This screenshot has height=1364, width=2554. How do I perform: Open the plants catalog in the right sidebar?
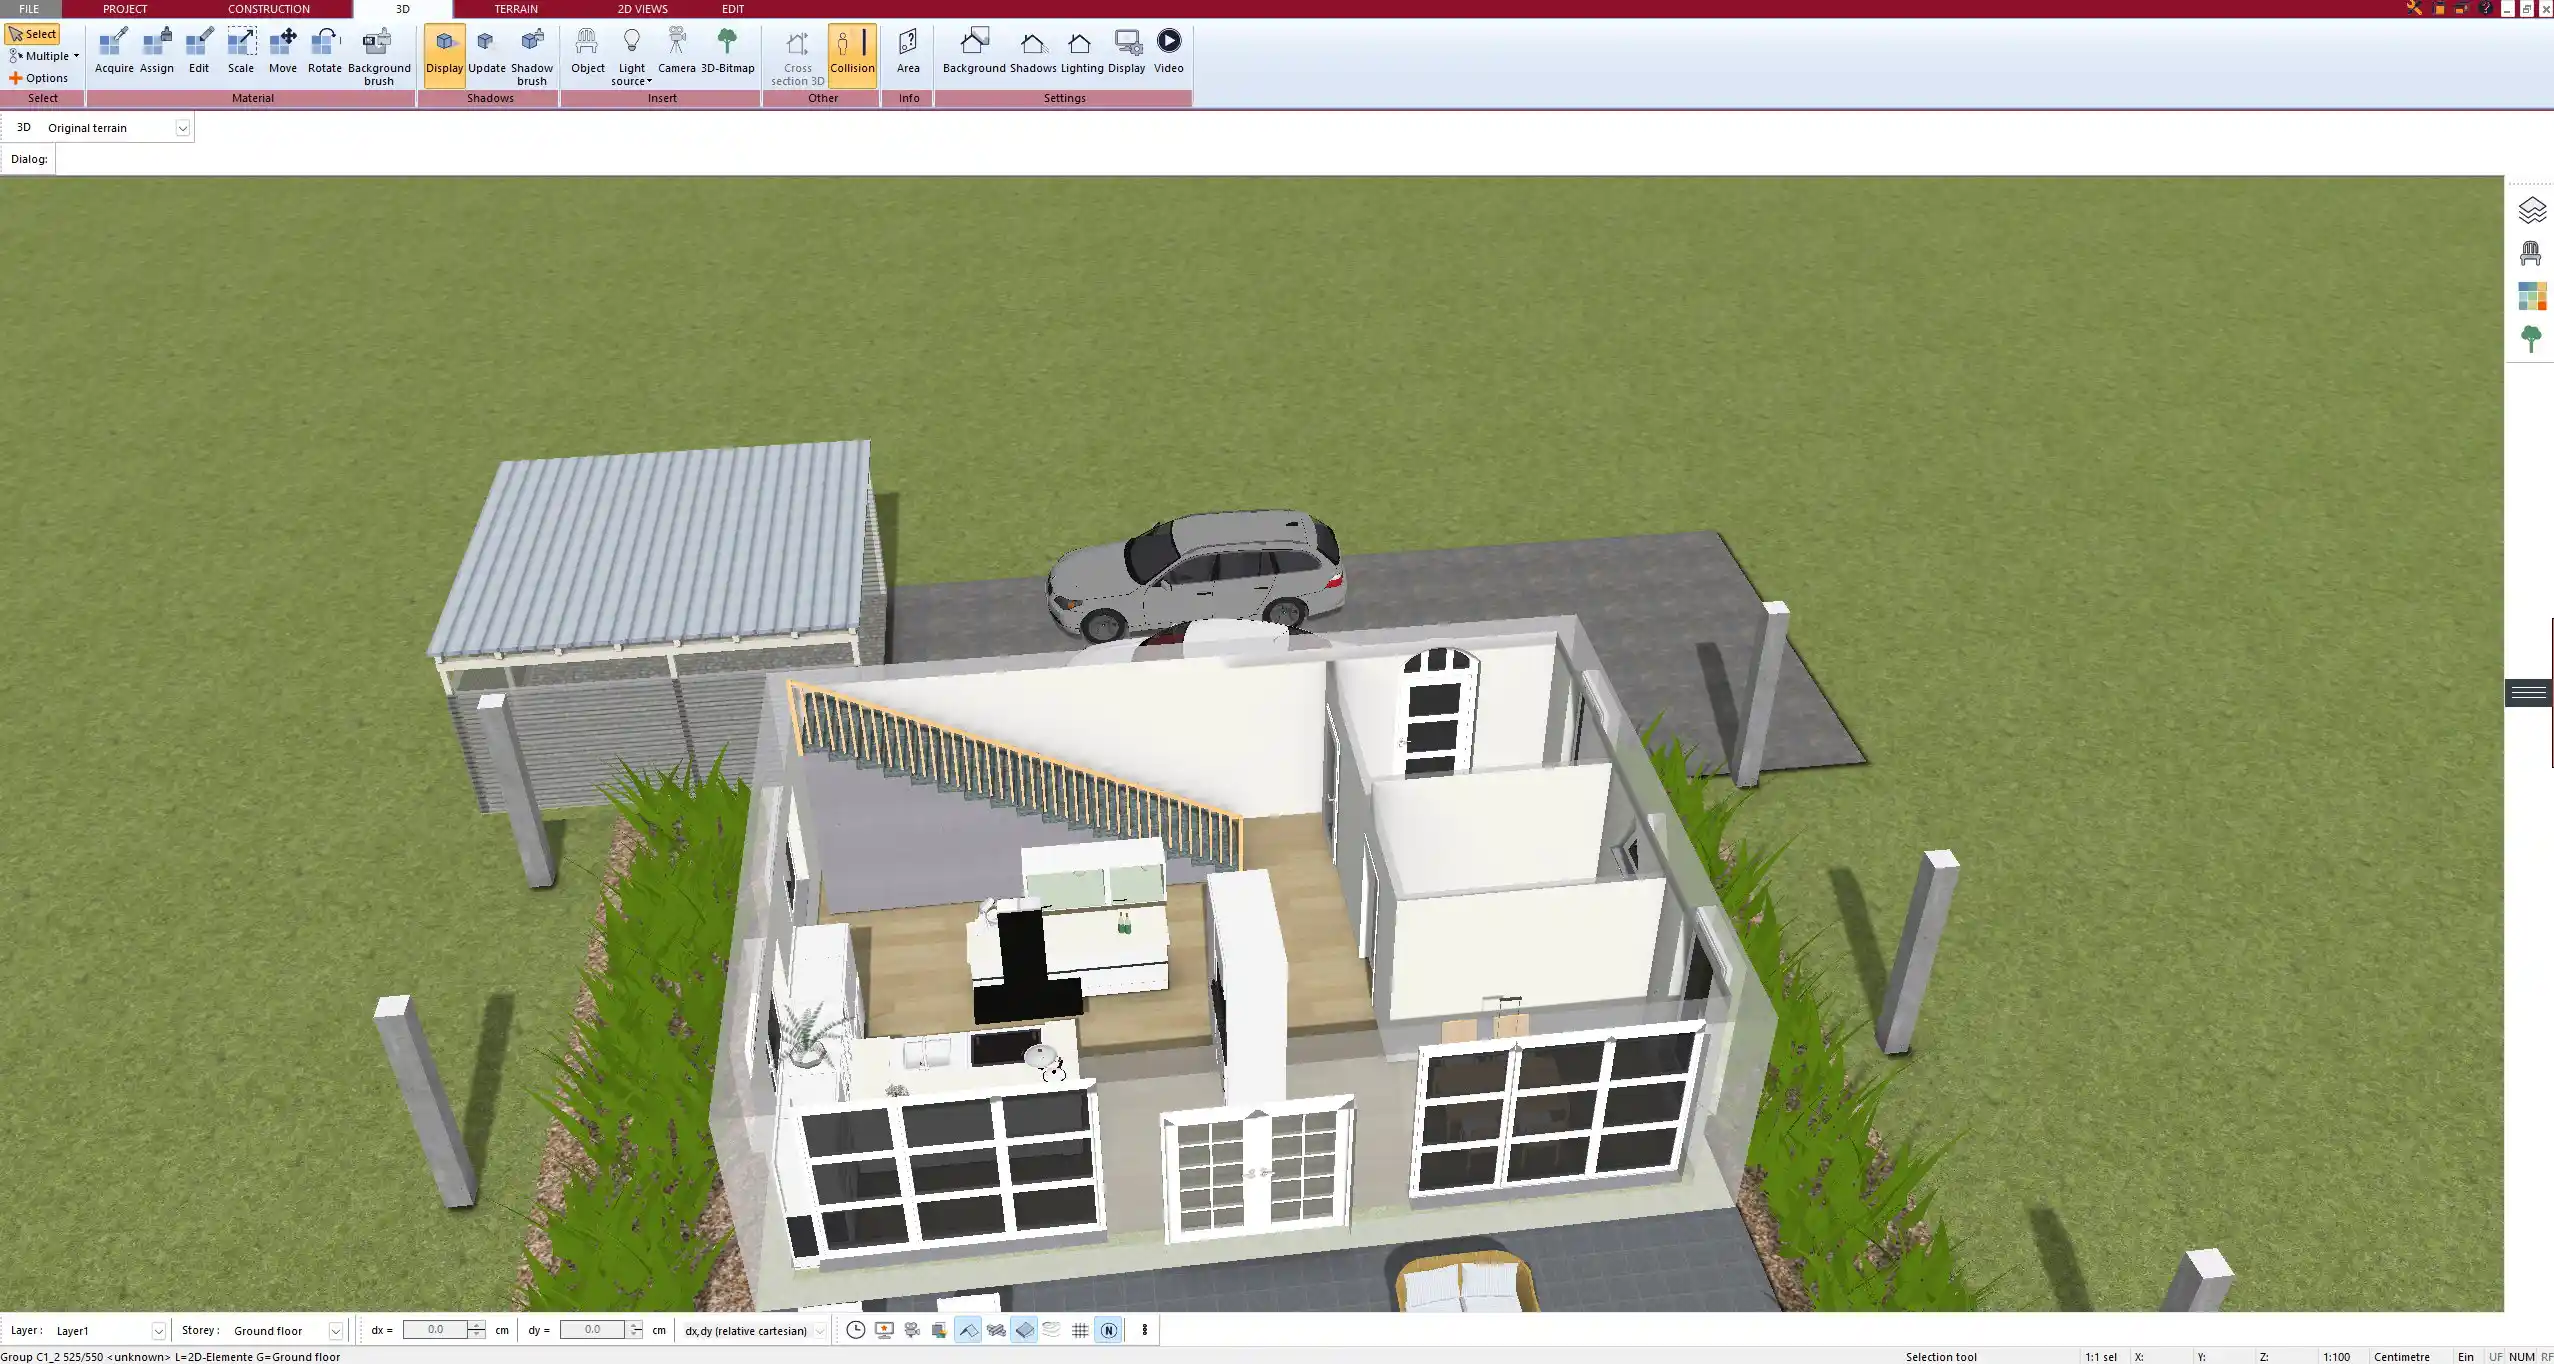coord(2532,338)
